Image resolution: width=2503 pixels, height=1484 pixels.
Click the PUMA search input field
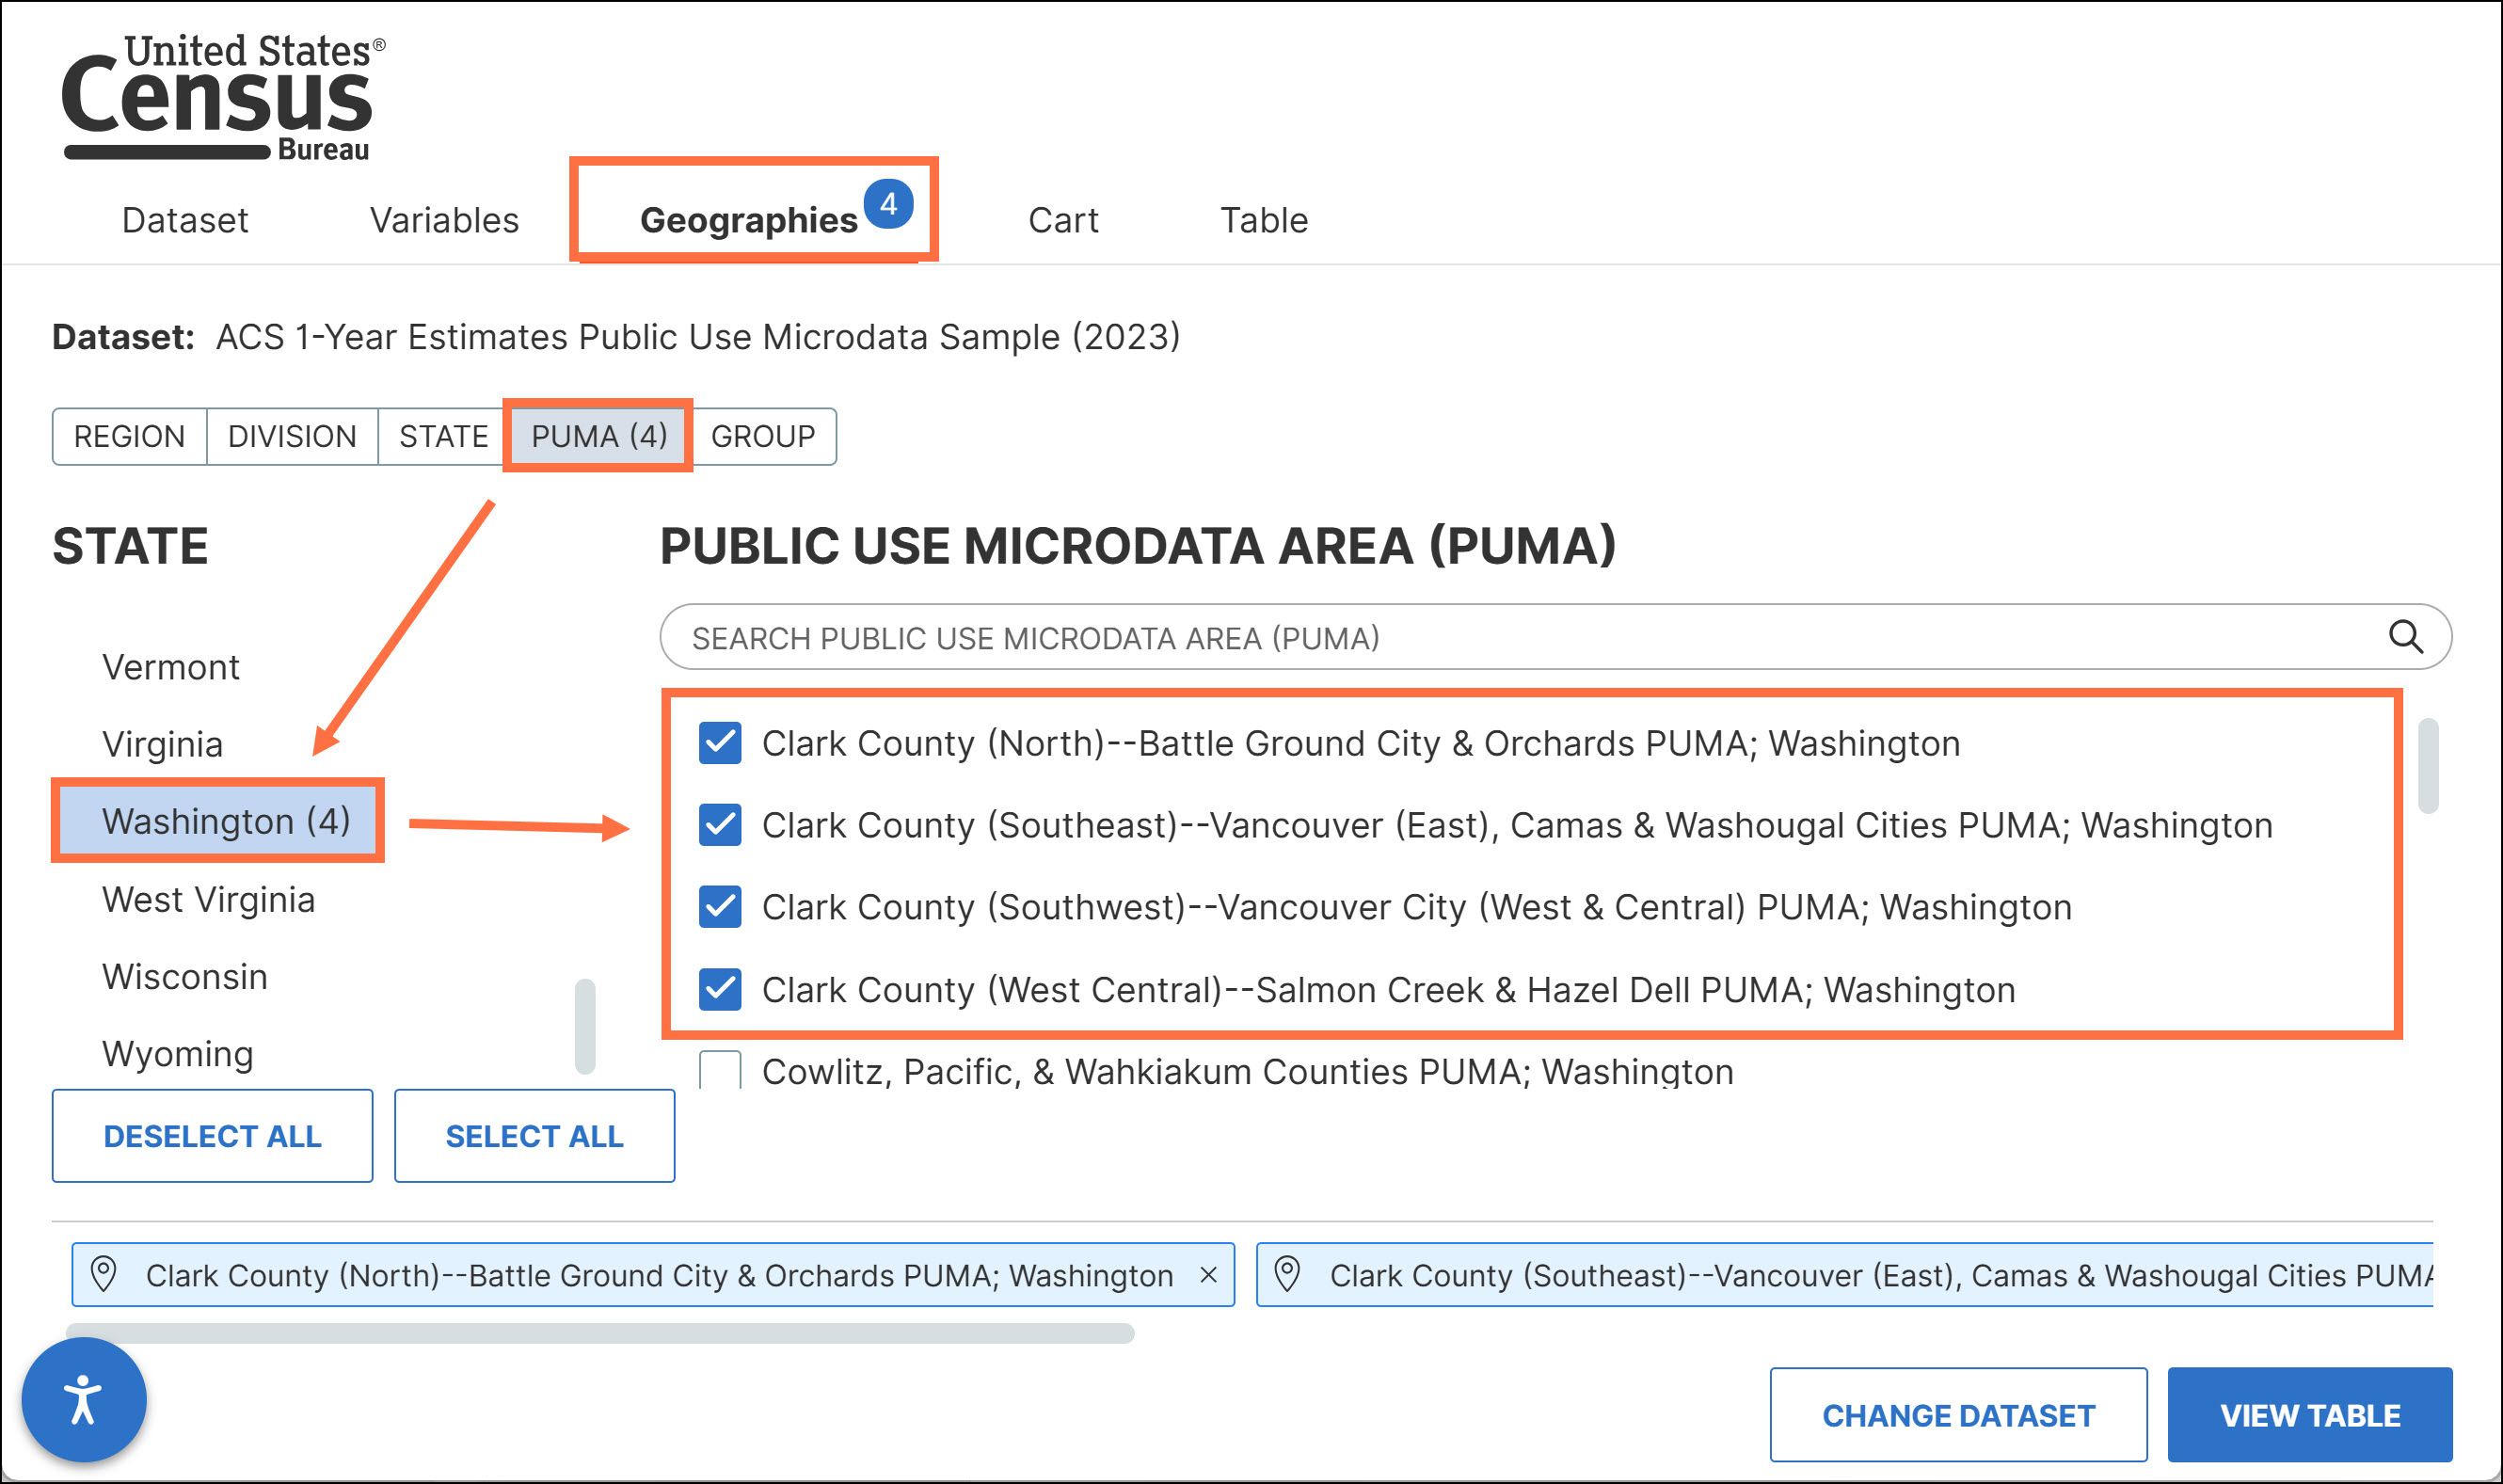1500,637
